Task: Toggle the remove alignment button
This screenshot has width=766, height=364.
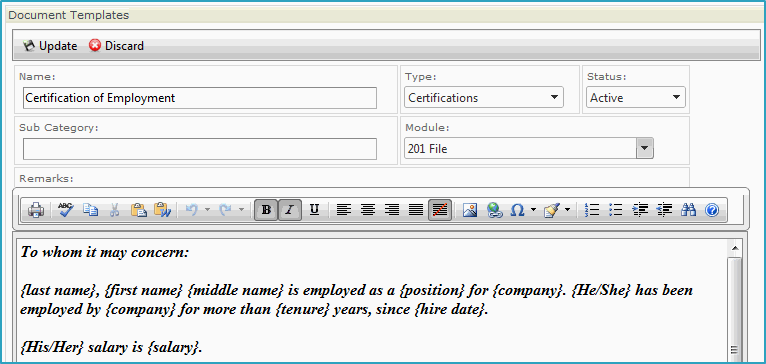Action: point(441,210)
